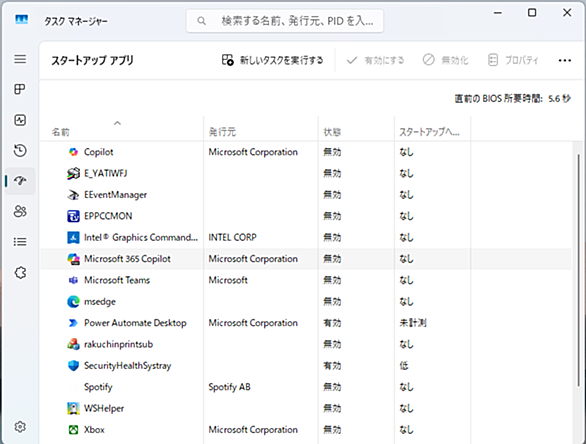Open the App history page icon
Screen dimensions: 586x444
(x=20, y=150)
